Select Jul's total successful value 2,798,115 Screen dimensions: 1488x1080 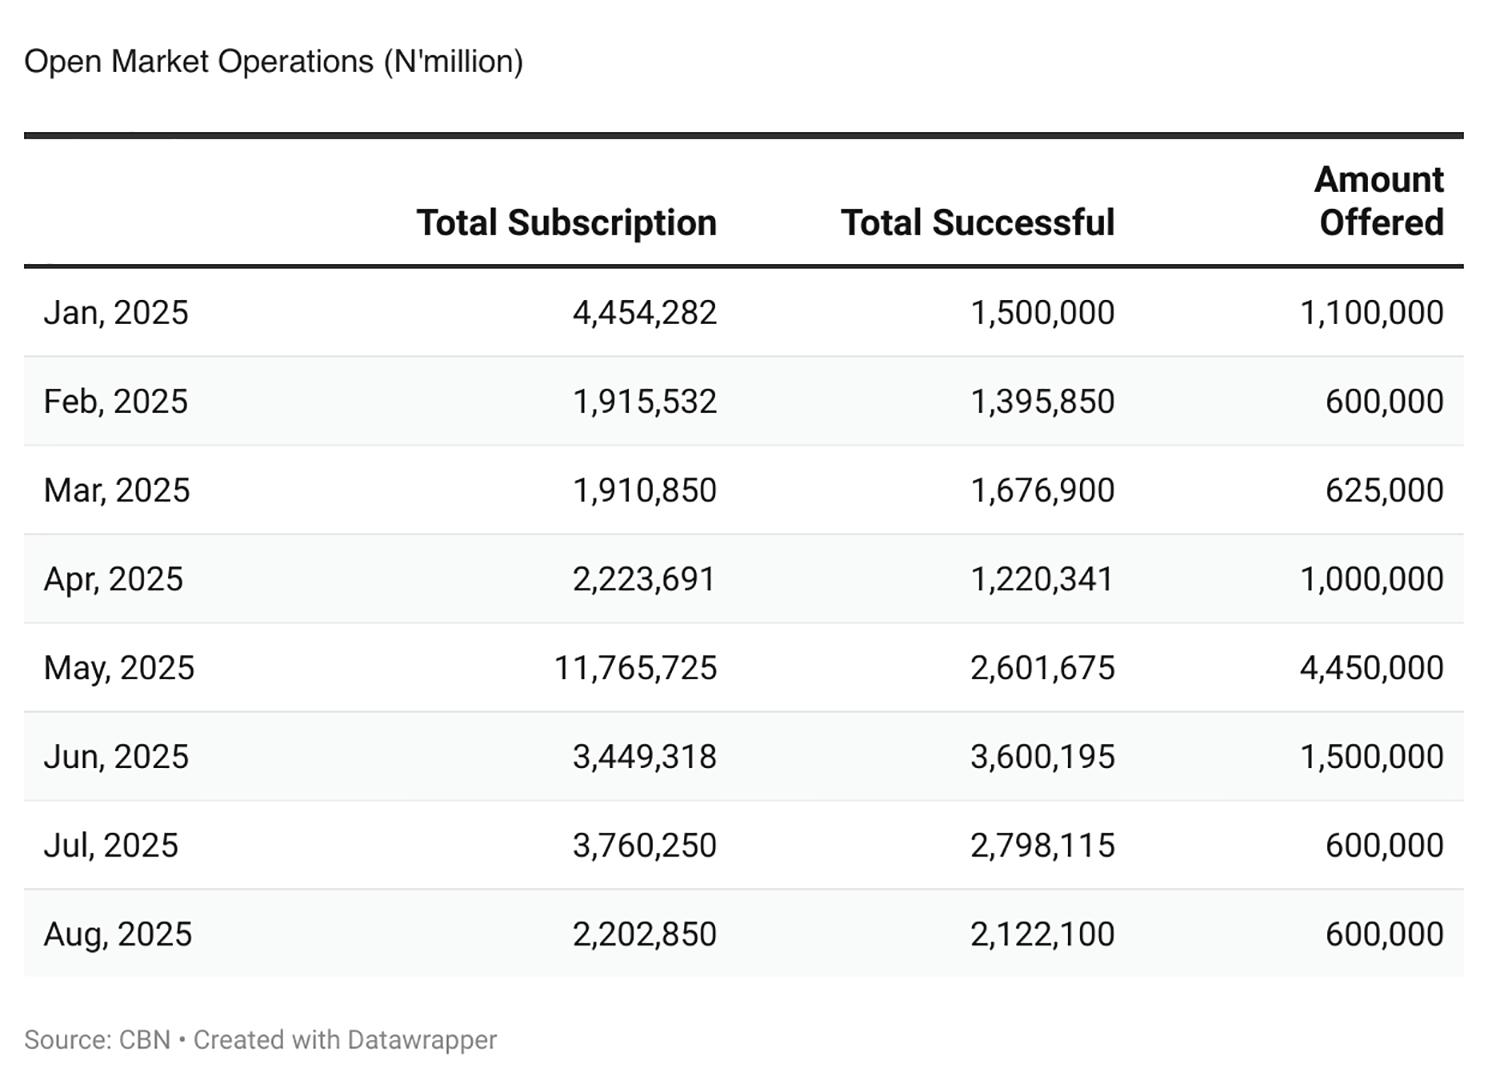point(1042,845)
